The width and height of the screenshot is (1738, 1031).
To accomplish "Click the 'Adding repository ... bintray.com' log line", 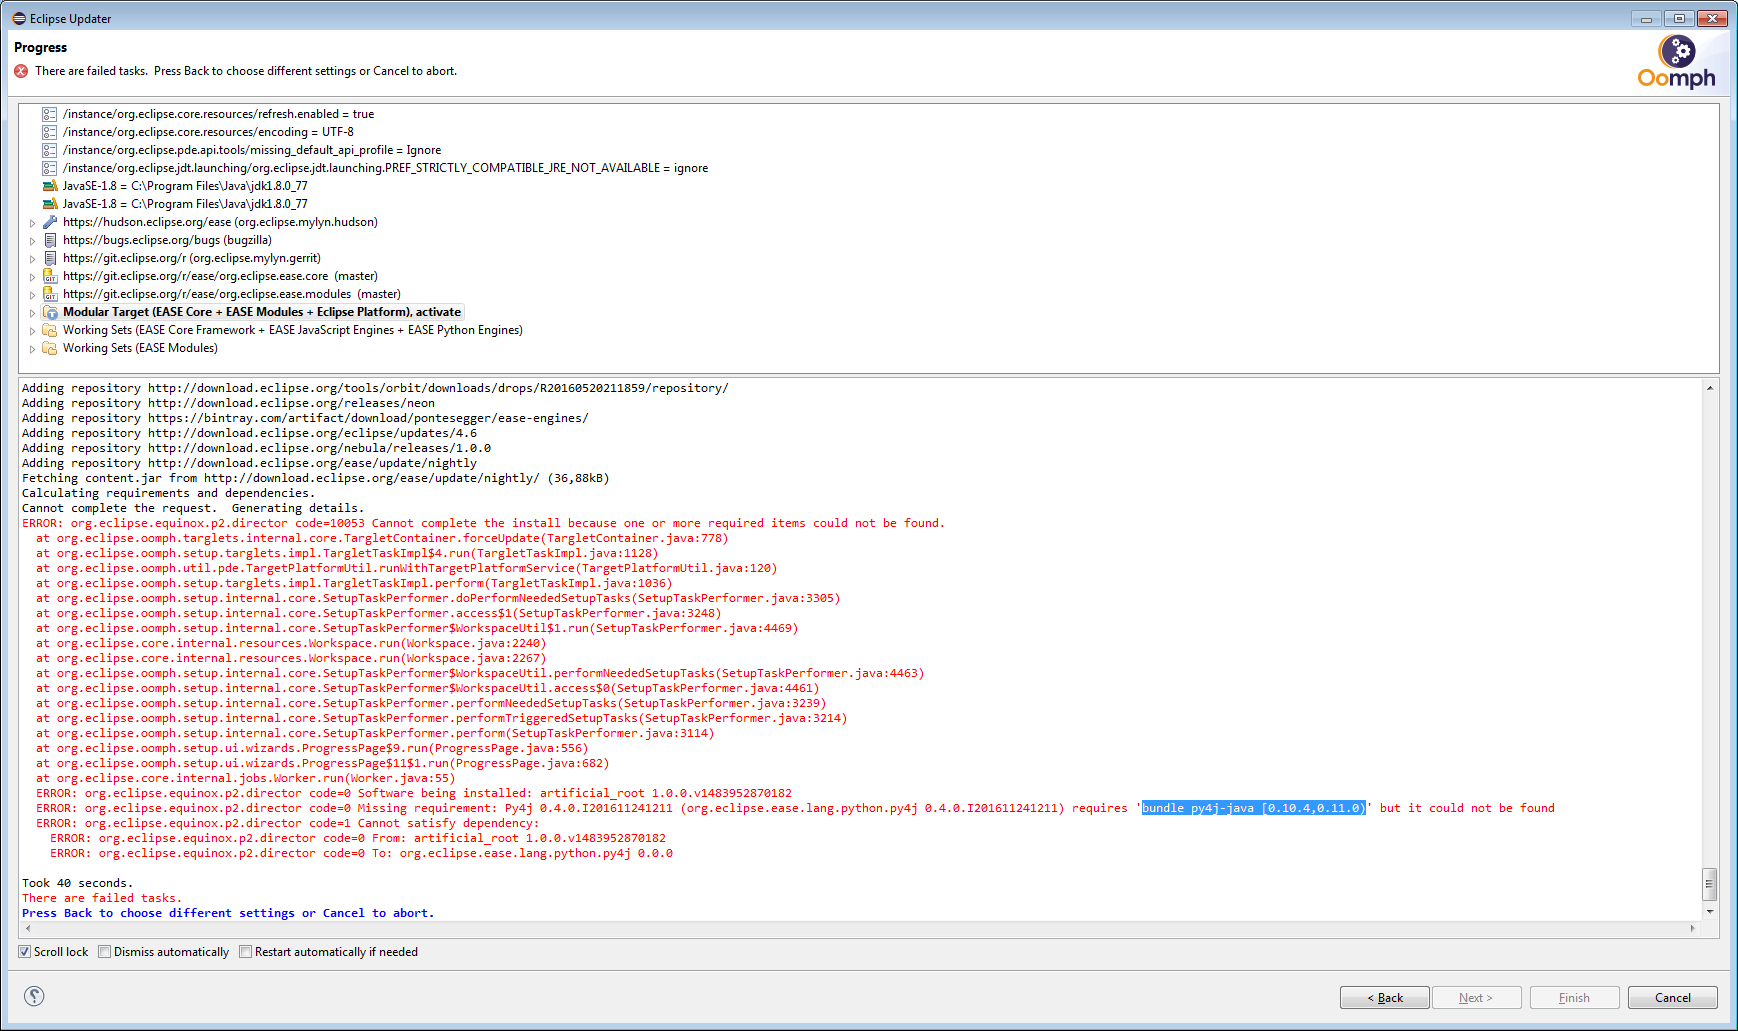I will tap(305, 418).
